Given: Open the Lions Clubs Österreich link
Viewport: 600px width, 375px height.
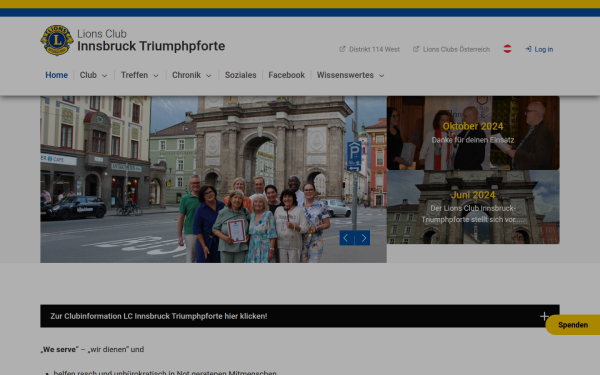Looking at the screenshot, I should [x=456, y=49].
